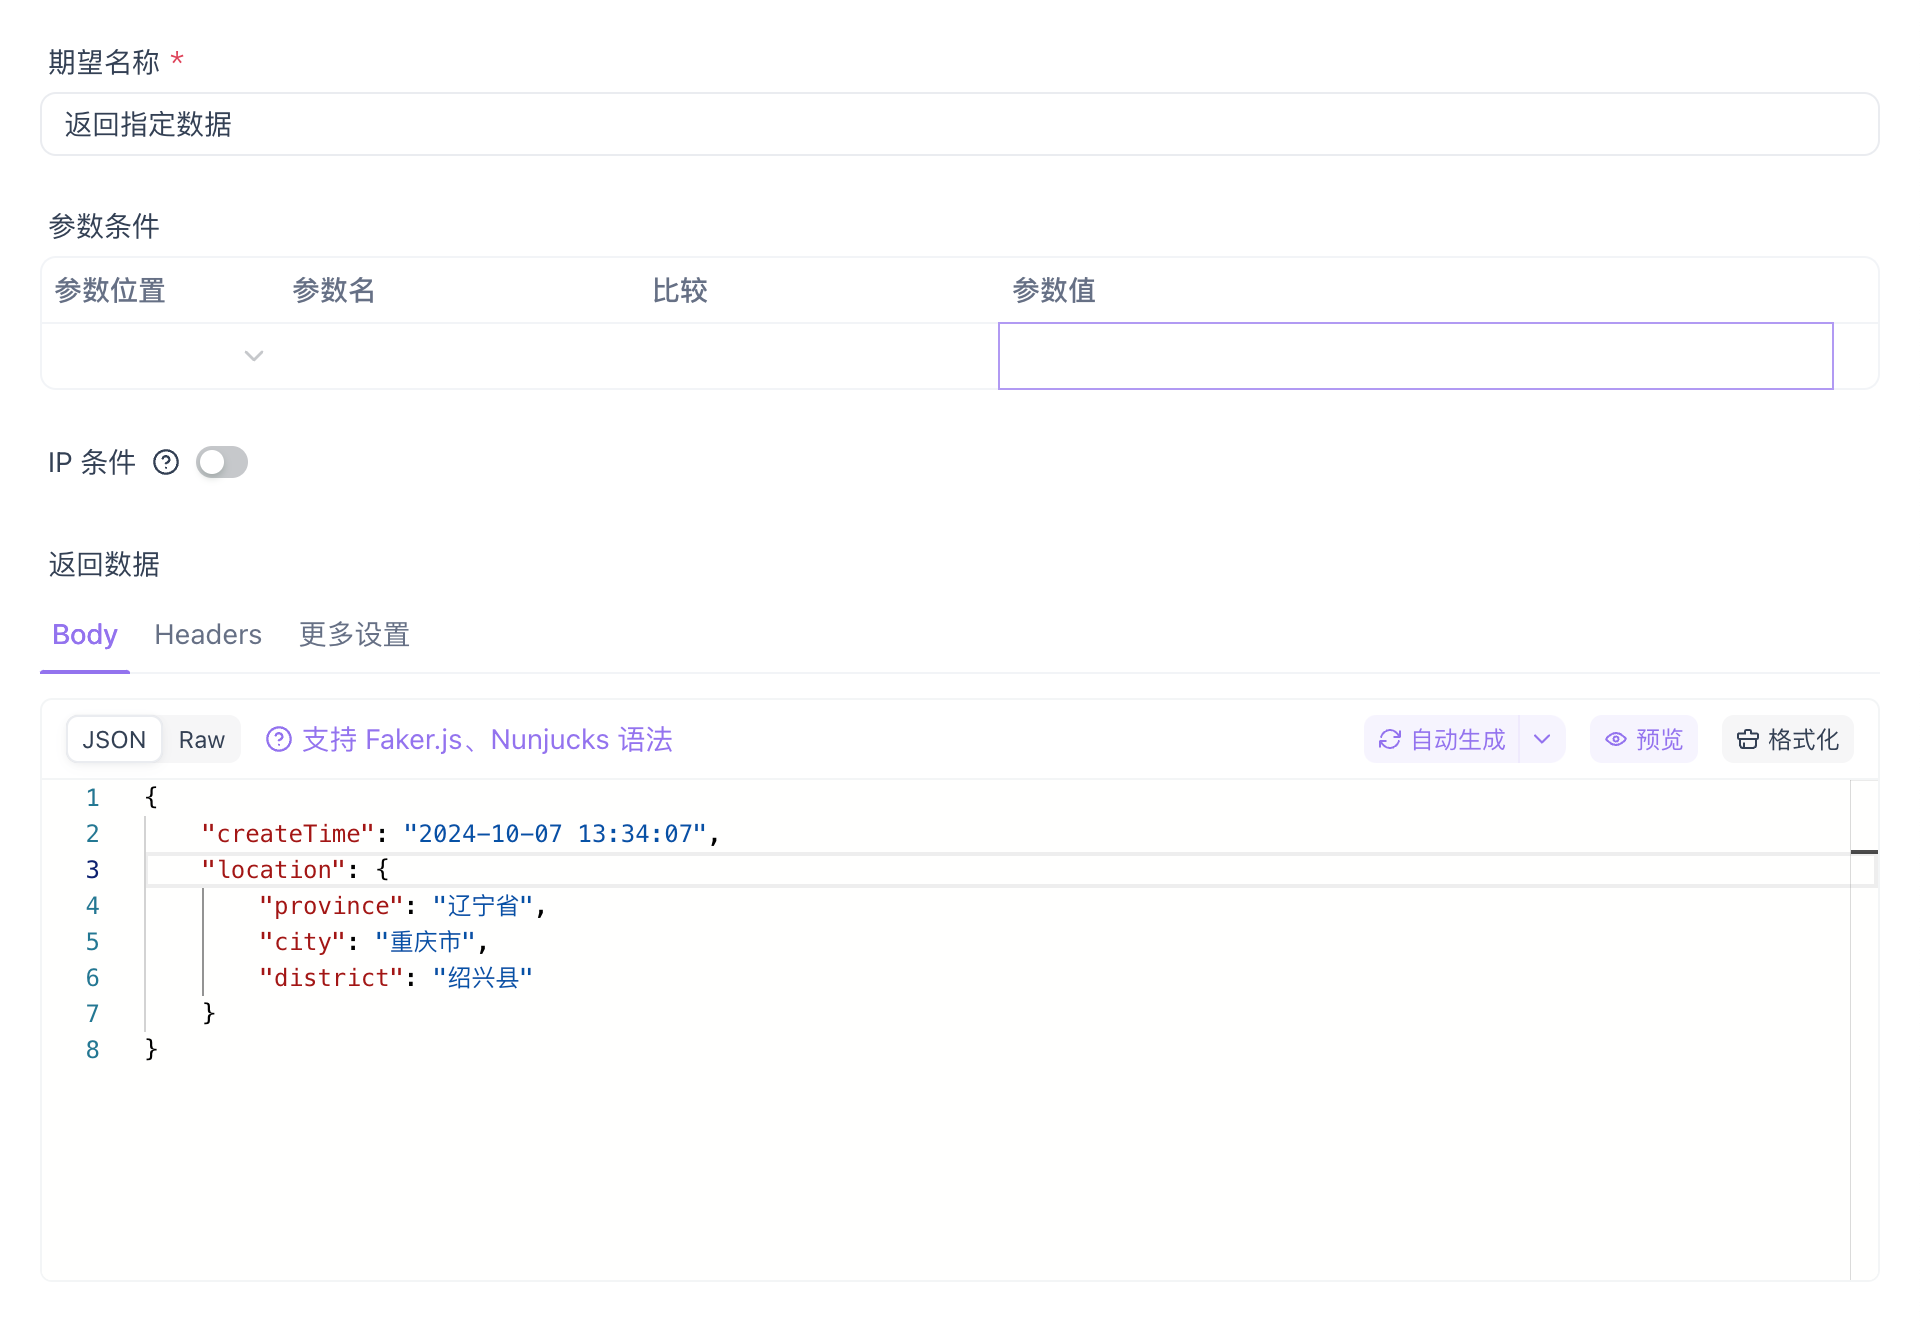Click the 预览 button
Screen dimensions: 1920x1334
pos(1644,739)
